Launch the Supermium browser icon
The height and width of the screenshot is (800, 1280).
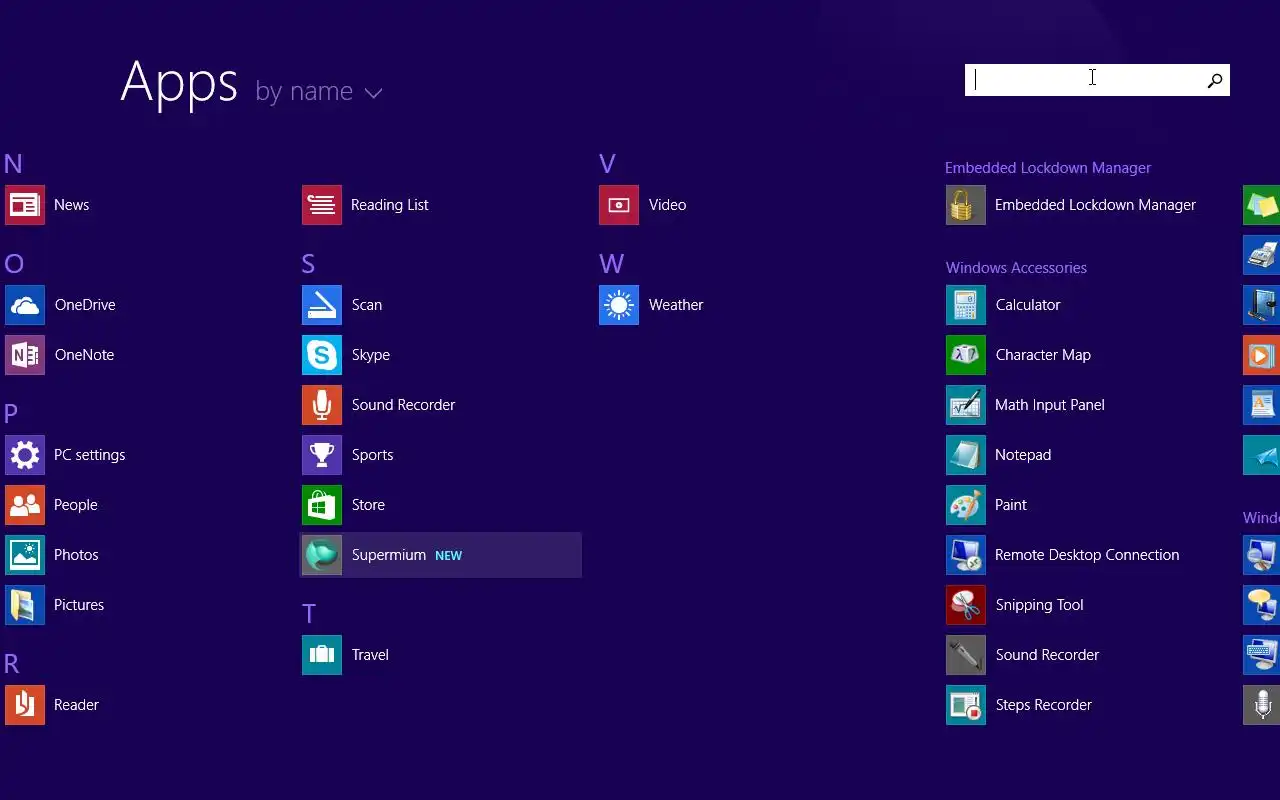(322, 555)
